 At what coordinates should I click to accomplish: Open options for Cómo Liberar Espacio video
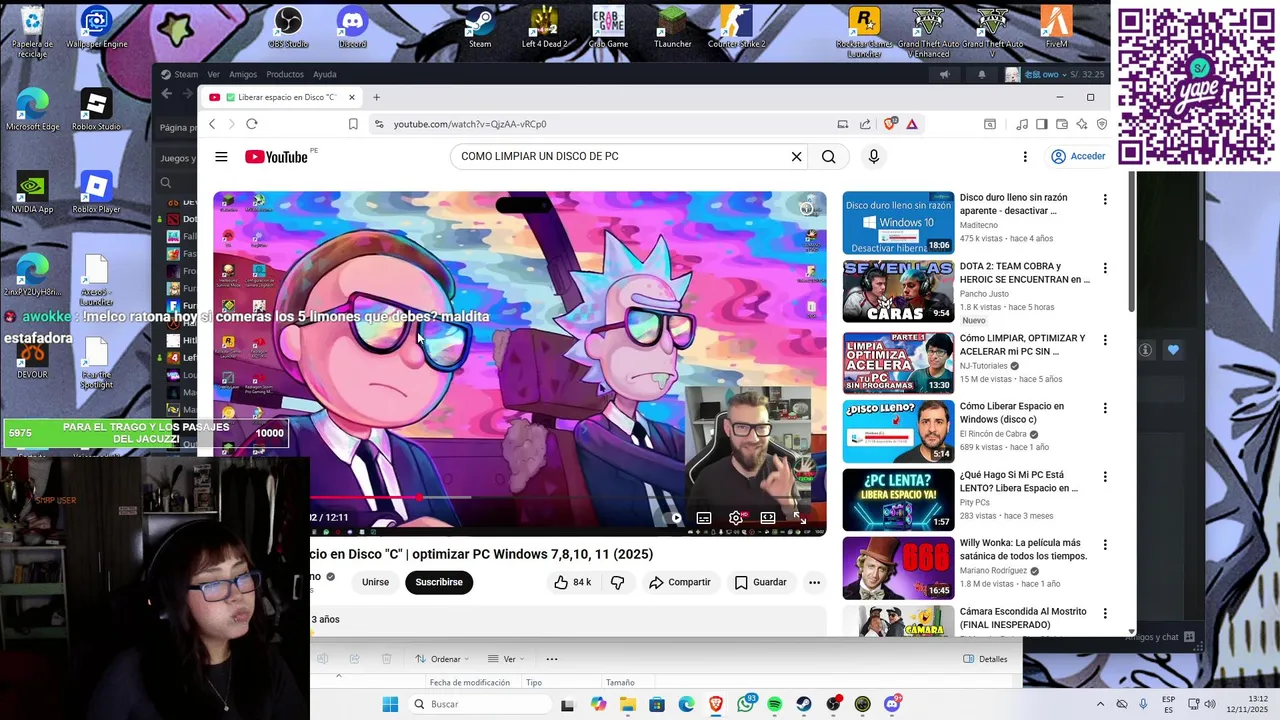[x=1105, y=408]
